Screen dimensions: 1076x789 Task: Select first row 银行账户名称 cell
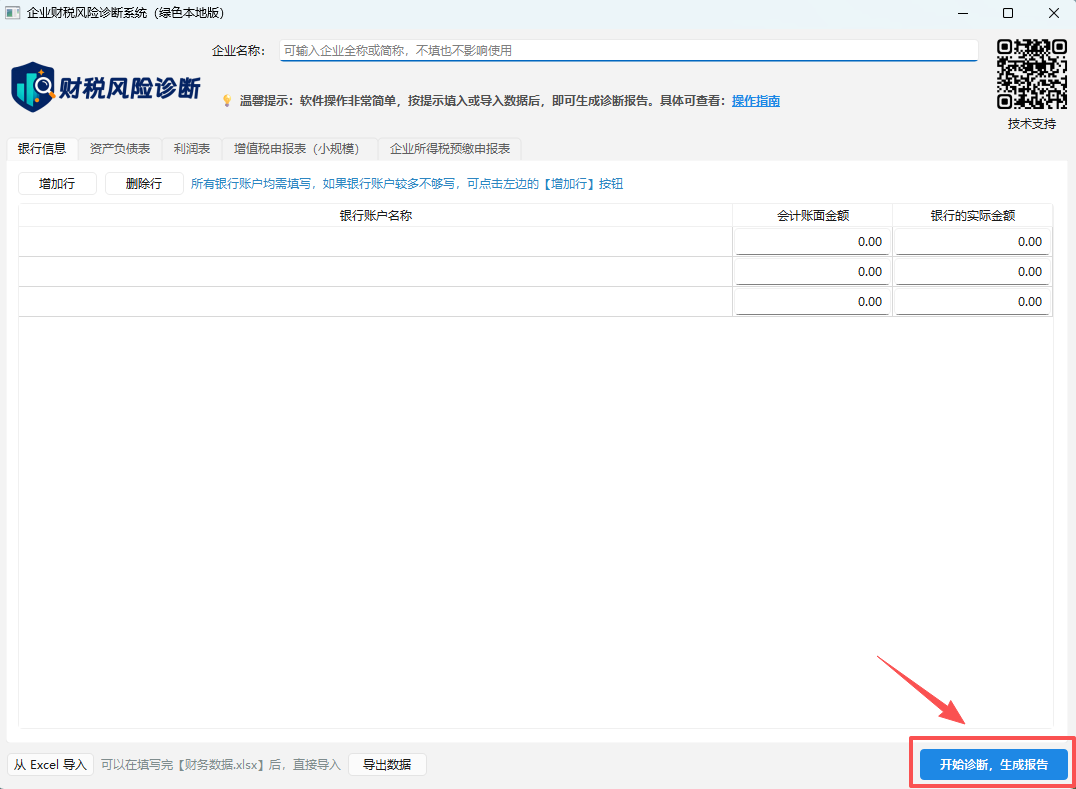375,242
